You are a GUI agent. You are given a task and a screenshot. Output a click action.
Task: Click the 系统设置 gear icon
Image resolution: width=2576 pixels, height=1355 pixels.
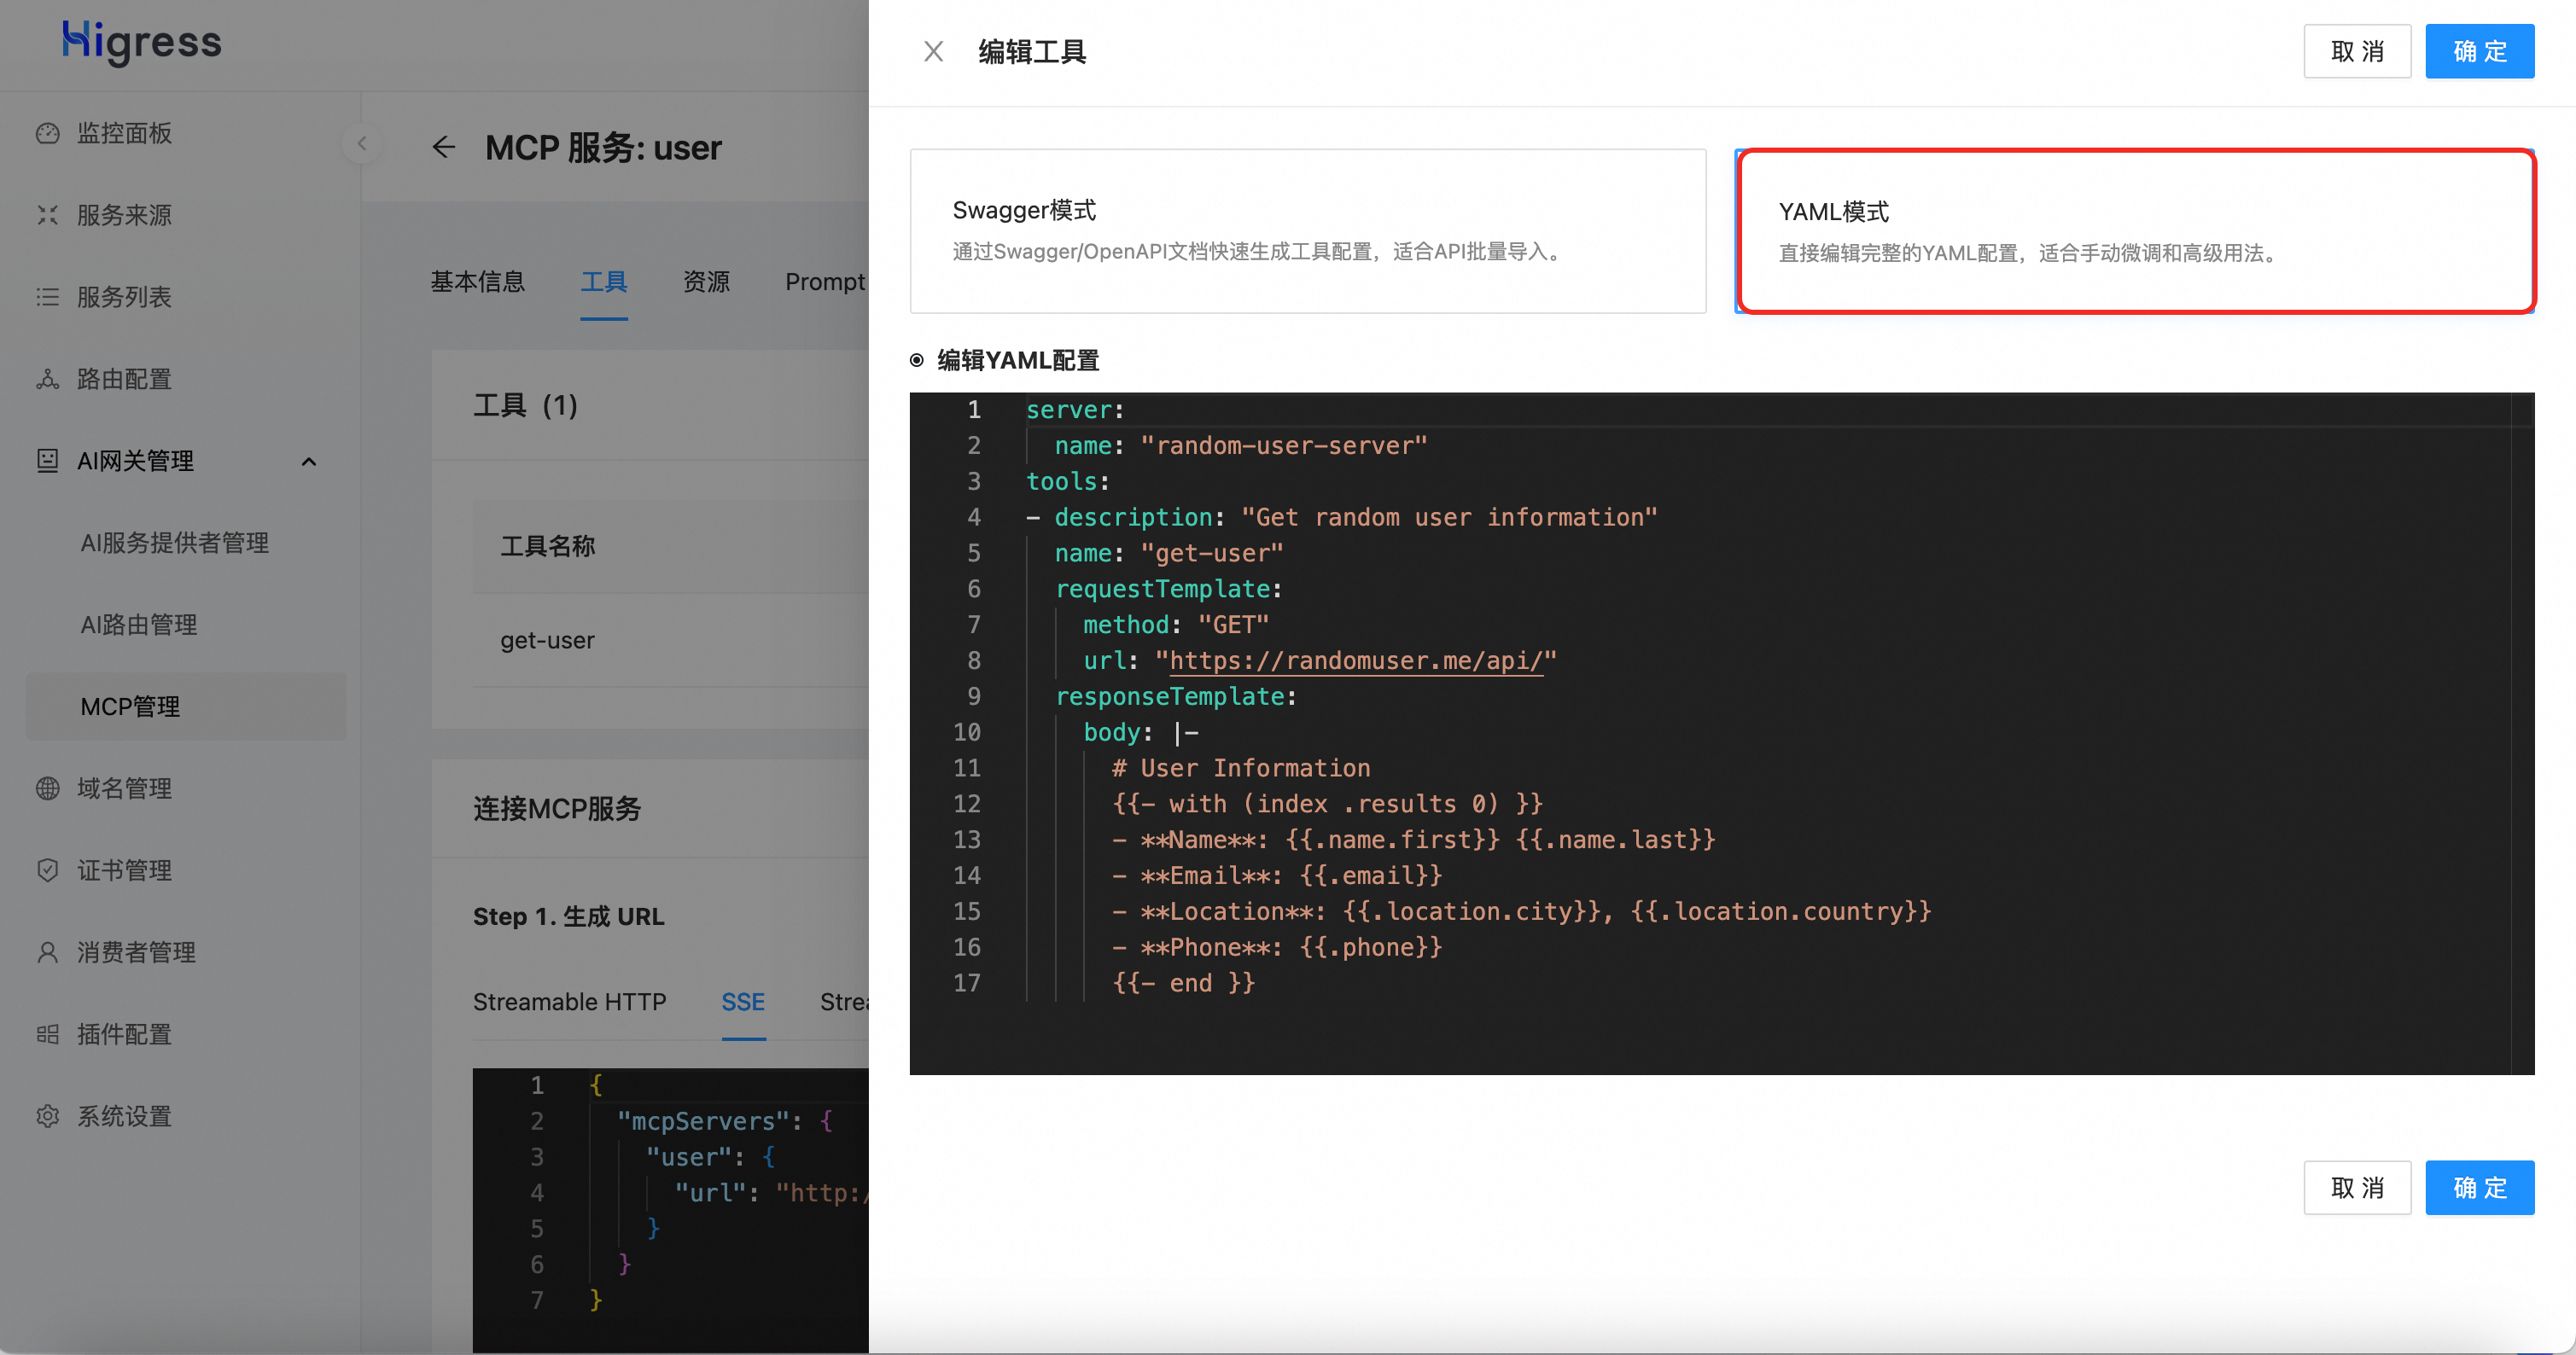(x=47, y=1116)
